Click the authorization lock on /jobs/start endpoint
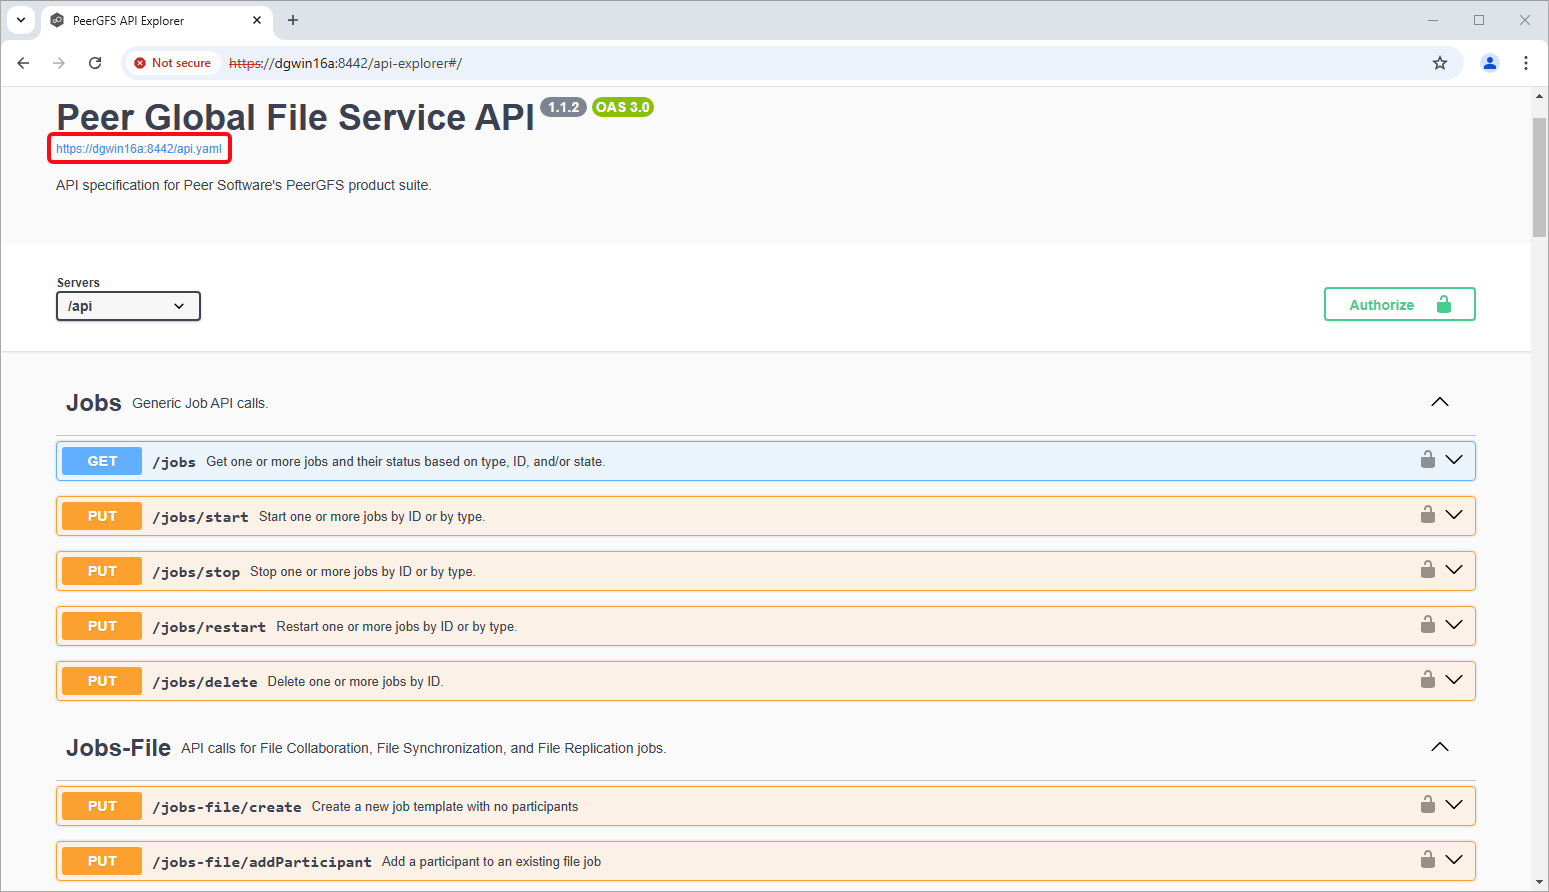Image resolution: width=1549 pixels, height=892 pixels. click(1427, 515)
